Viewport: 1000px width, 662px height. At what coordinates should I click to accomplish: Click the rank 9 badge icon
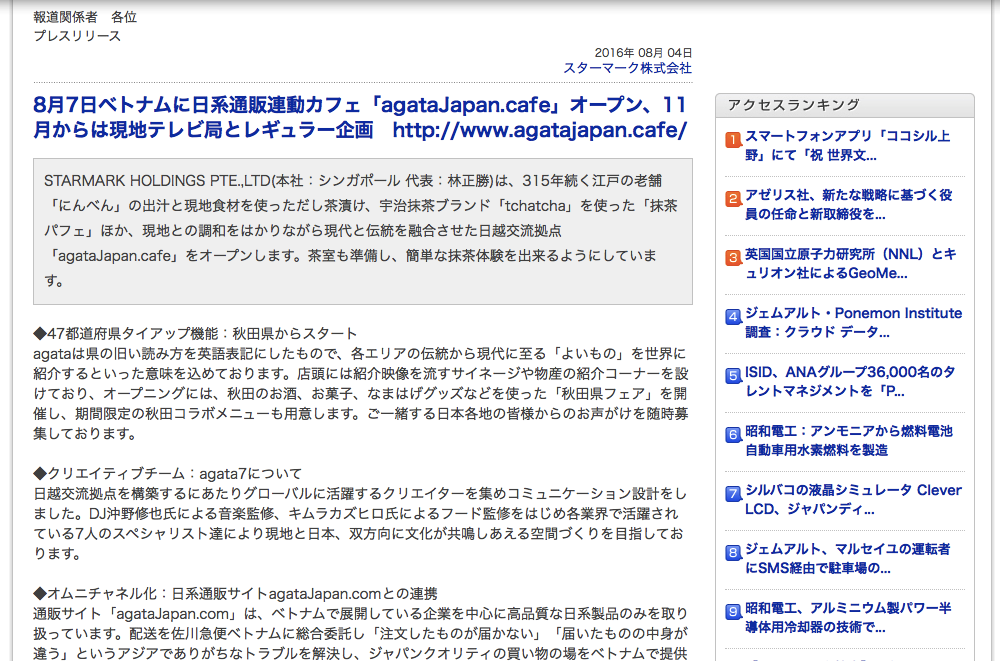[x=733, y=611]
